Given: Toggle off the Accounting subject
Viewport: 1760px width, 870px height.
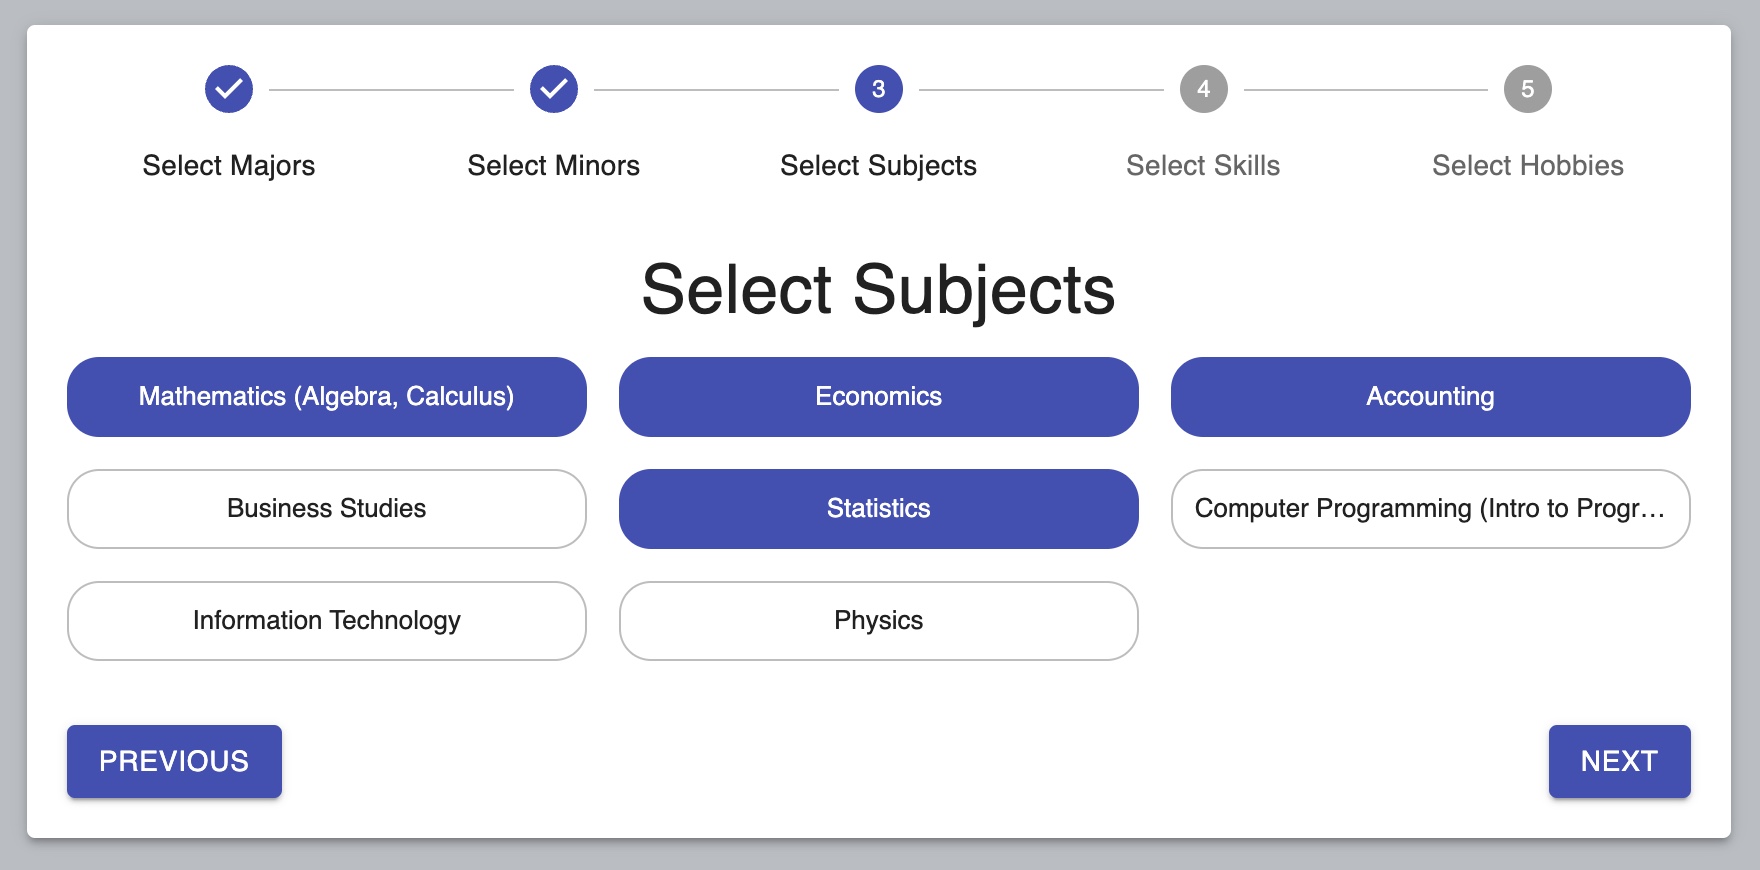Looking at the screenshot, I should 1430,397.
